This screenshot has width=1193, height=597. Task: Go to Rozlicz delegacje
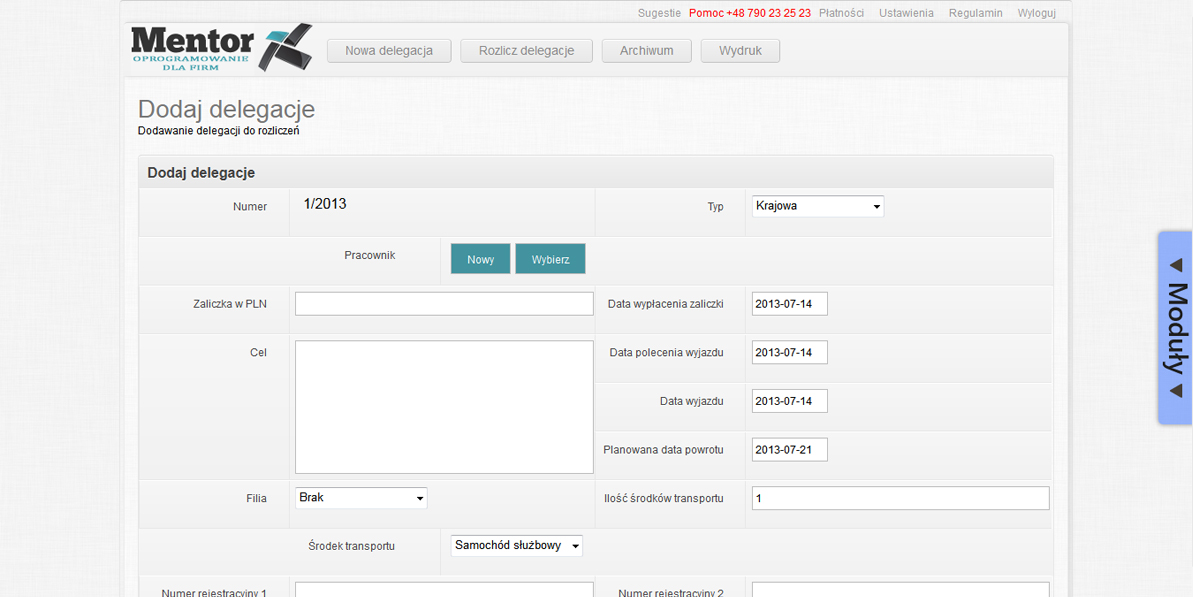pos(526,51)
